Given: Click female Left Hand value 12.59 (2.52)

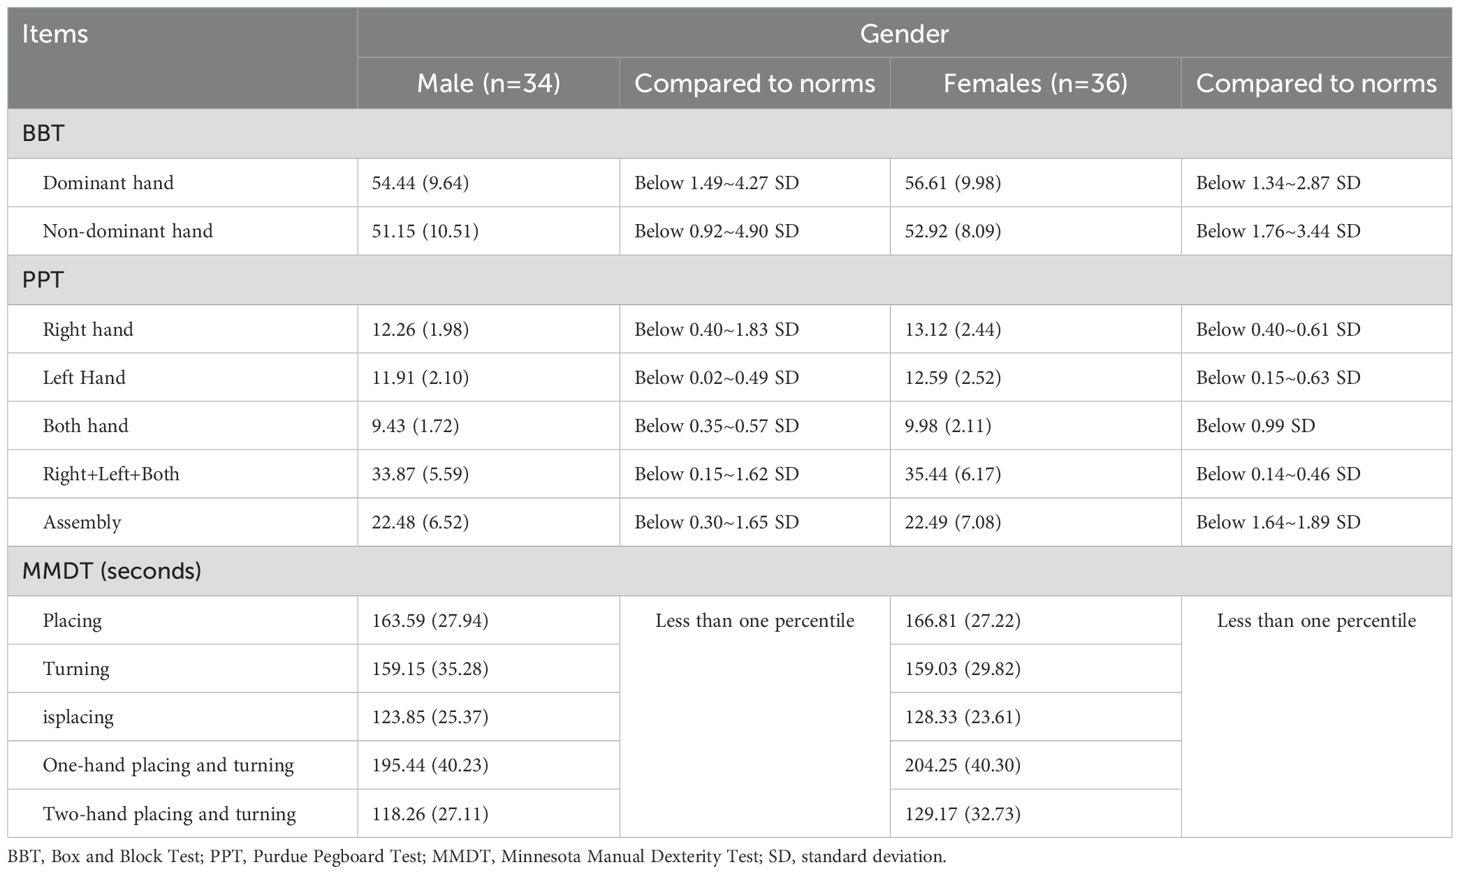Looking at the screenshot, I should tap(953, 378).
